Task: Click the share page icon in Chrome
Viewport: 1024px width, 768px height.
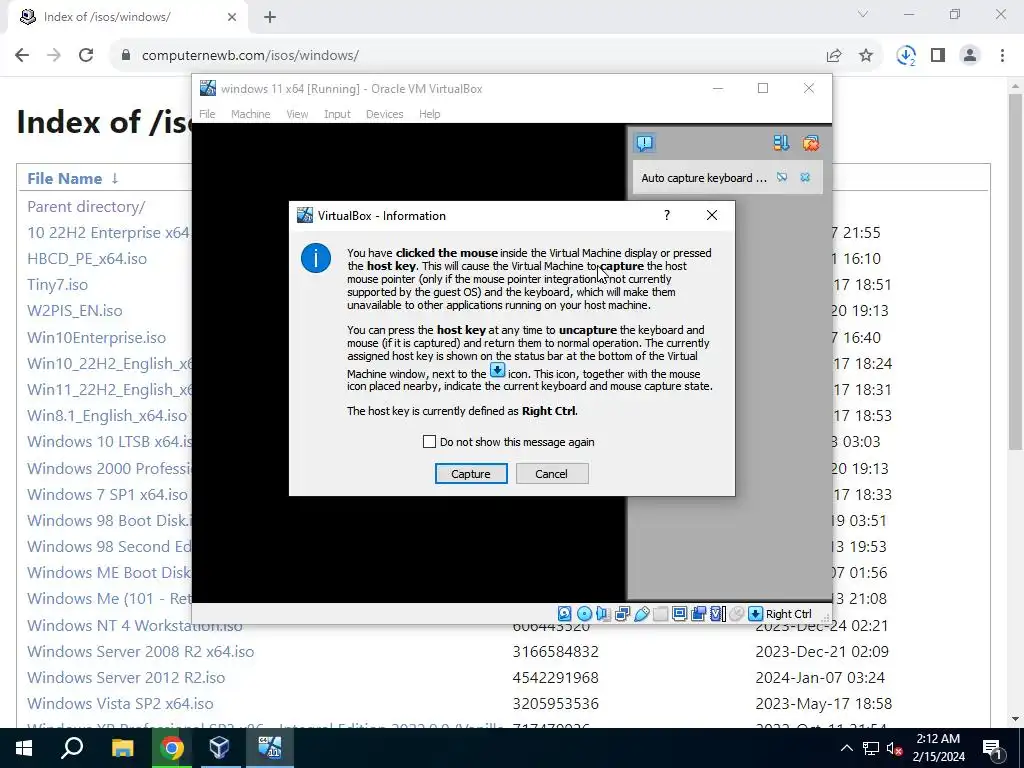Action: pos(834,56)
